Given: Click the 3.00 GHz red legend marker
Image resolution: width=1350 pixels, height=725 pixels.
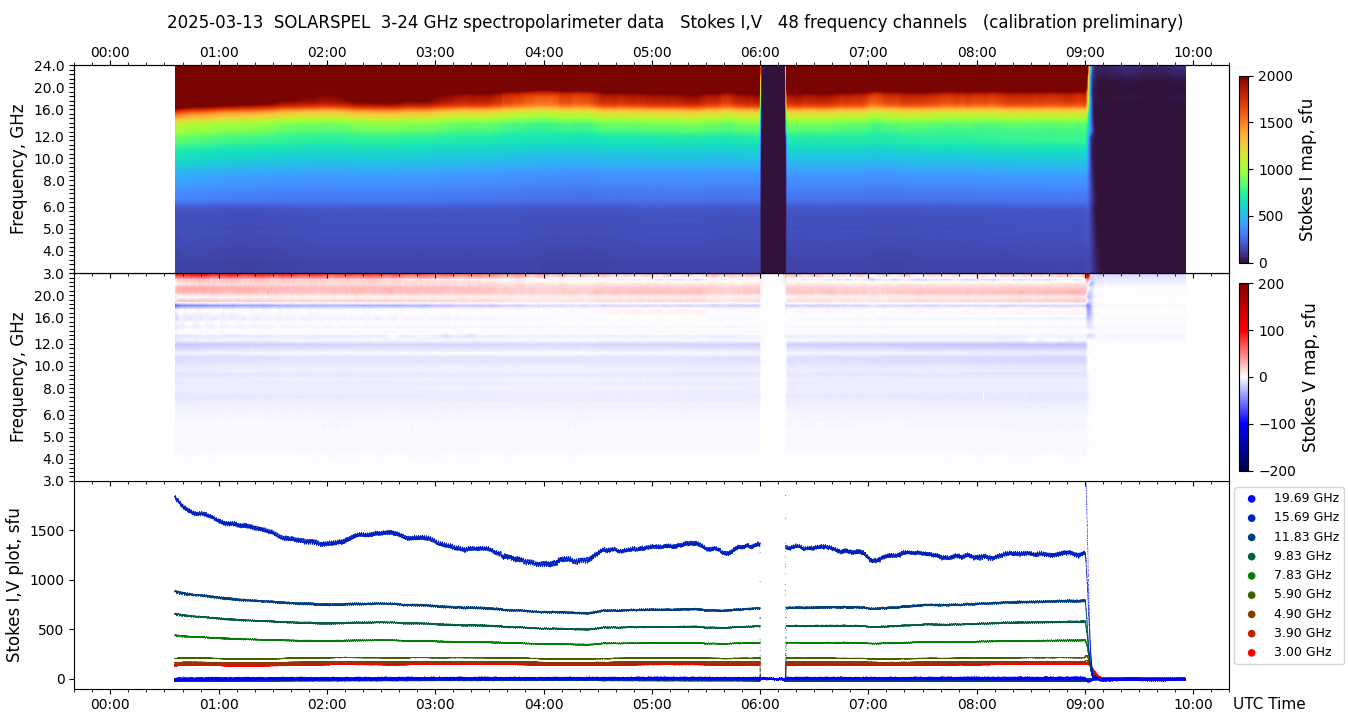Looking at the screenshot, I should (1251, 653).
